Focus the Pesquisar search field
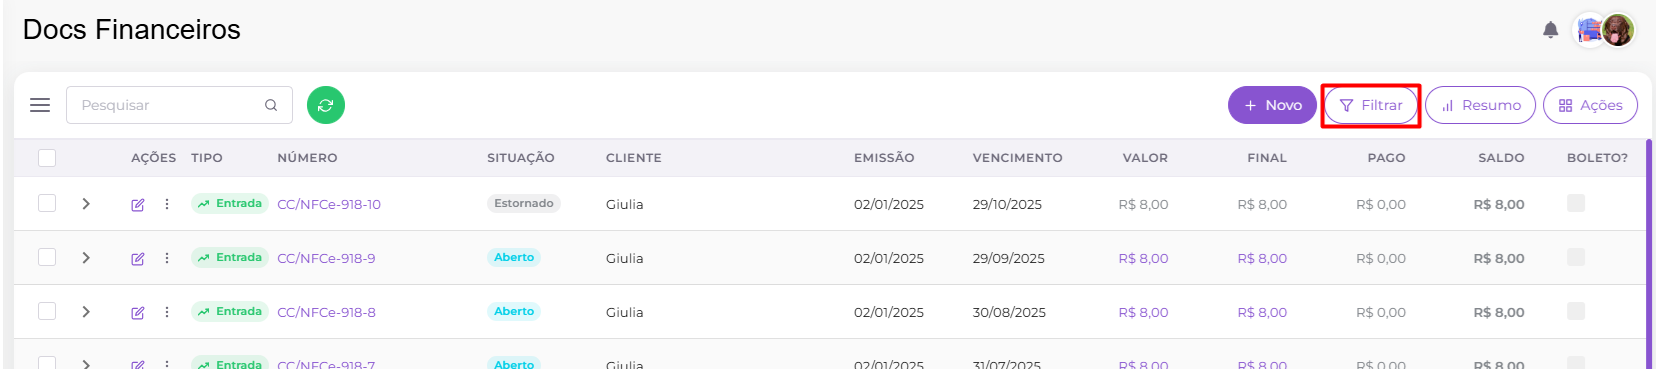 pos(179,105)
